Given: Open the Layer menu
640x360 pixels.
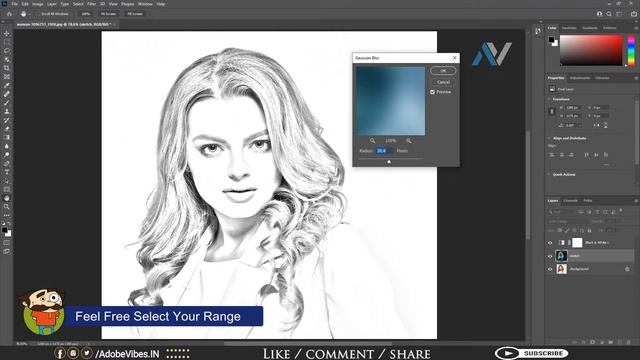Looking at the screenshot, I should pos(52,4).
